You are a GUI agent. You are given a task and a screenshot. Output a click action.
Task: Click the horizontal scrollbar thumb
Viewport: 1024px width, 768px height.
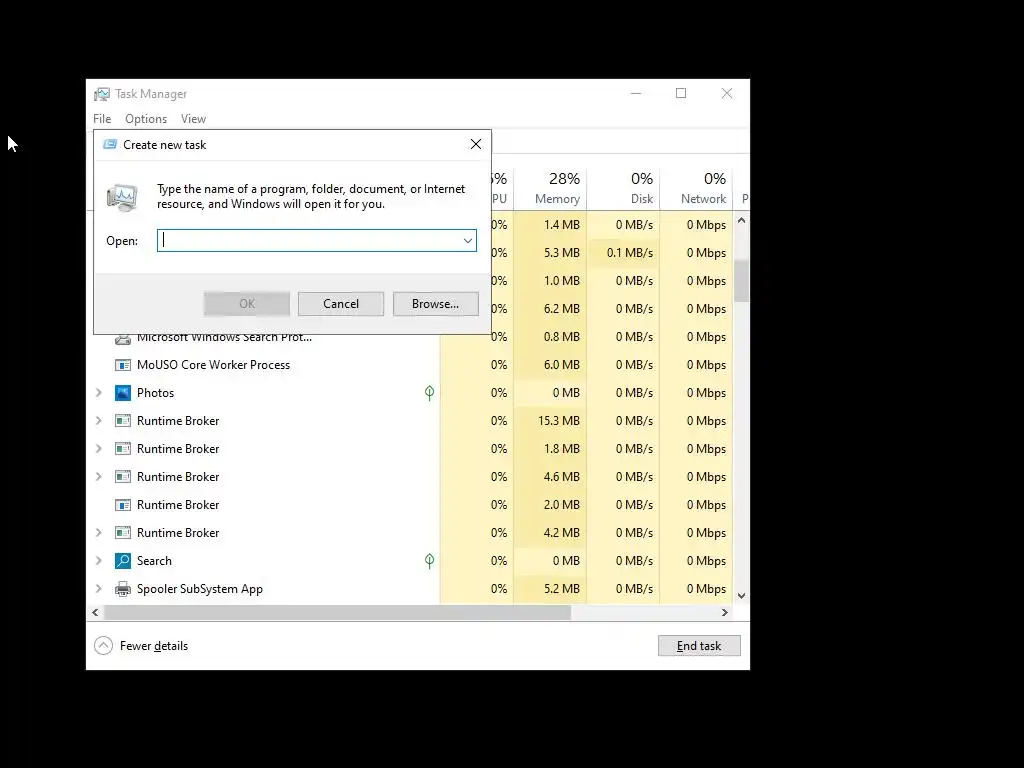click(x=338, y=613)
